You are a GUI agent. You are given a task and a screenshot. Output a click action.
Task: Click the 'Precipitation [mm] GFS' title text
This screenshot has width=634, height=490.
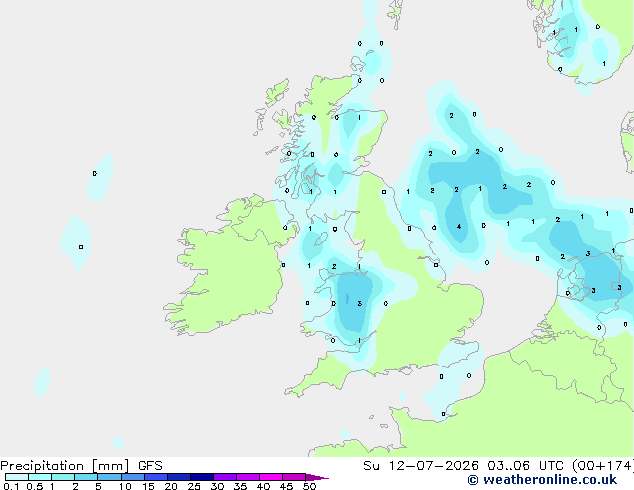(x=81, y=466)
